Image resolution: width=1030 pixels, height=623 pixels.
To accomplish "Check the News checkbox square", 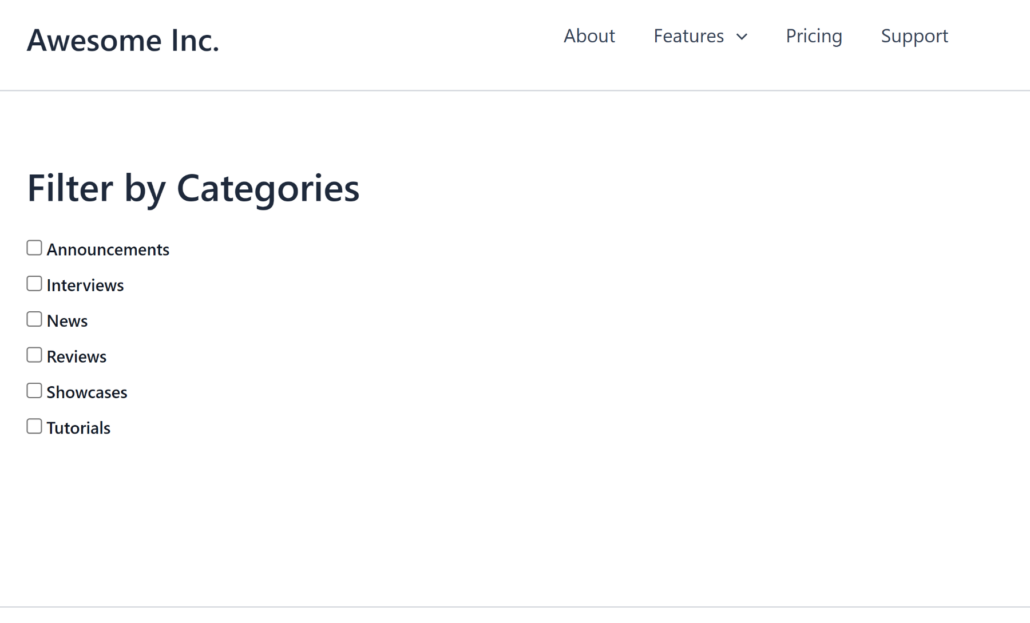I will (34, 320).
